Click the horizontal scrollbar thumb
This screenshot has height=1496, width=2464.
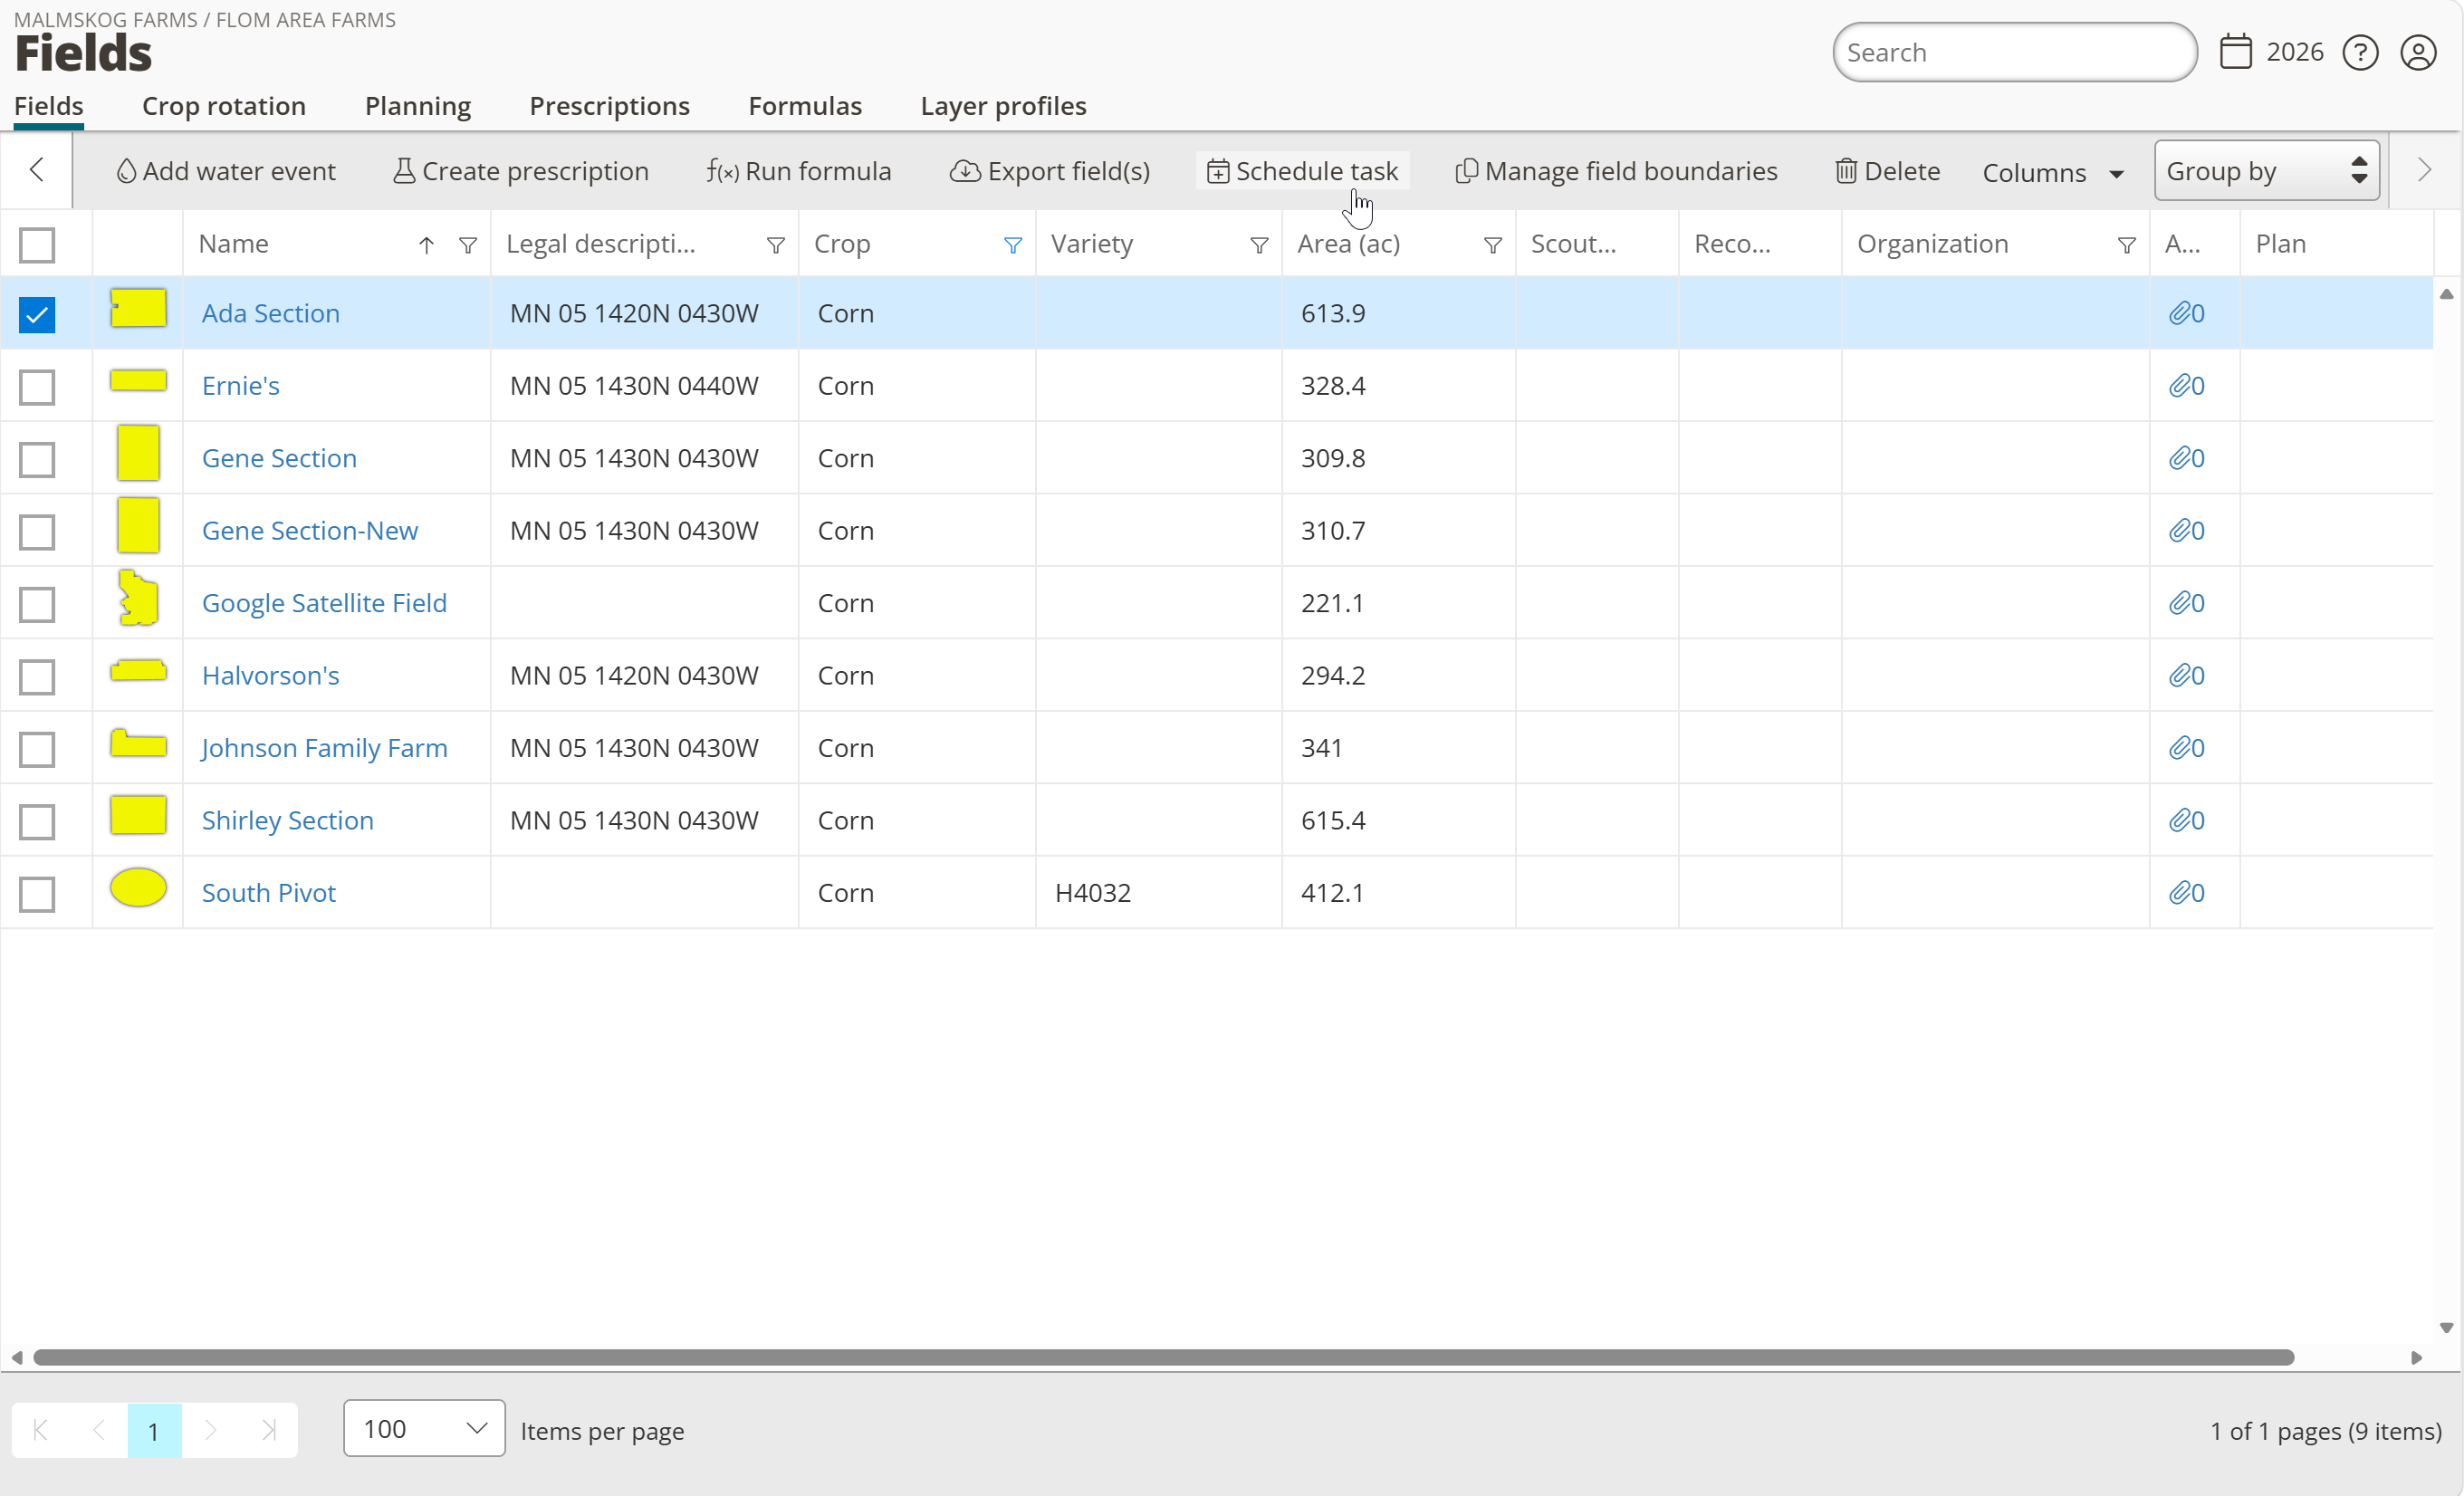[1164, 1357]
